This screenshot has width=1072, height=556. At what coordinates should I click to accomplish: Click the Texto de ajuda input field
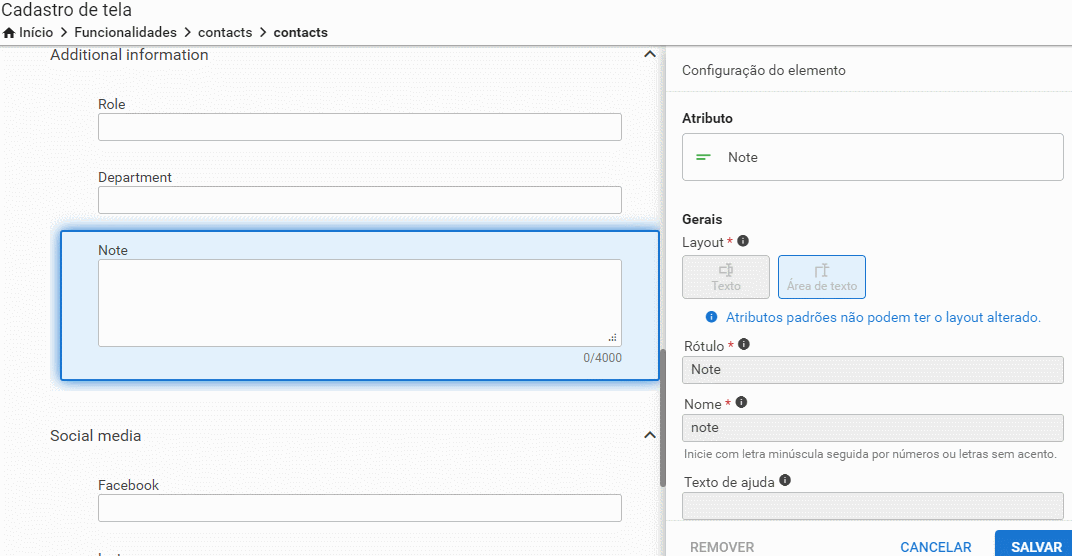(x=872, y=506)
